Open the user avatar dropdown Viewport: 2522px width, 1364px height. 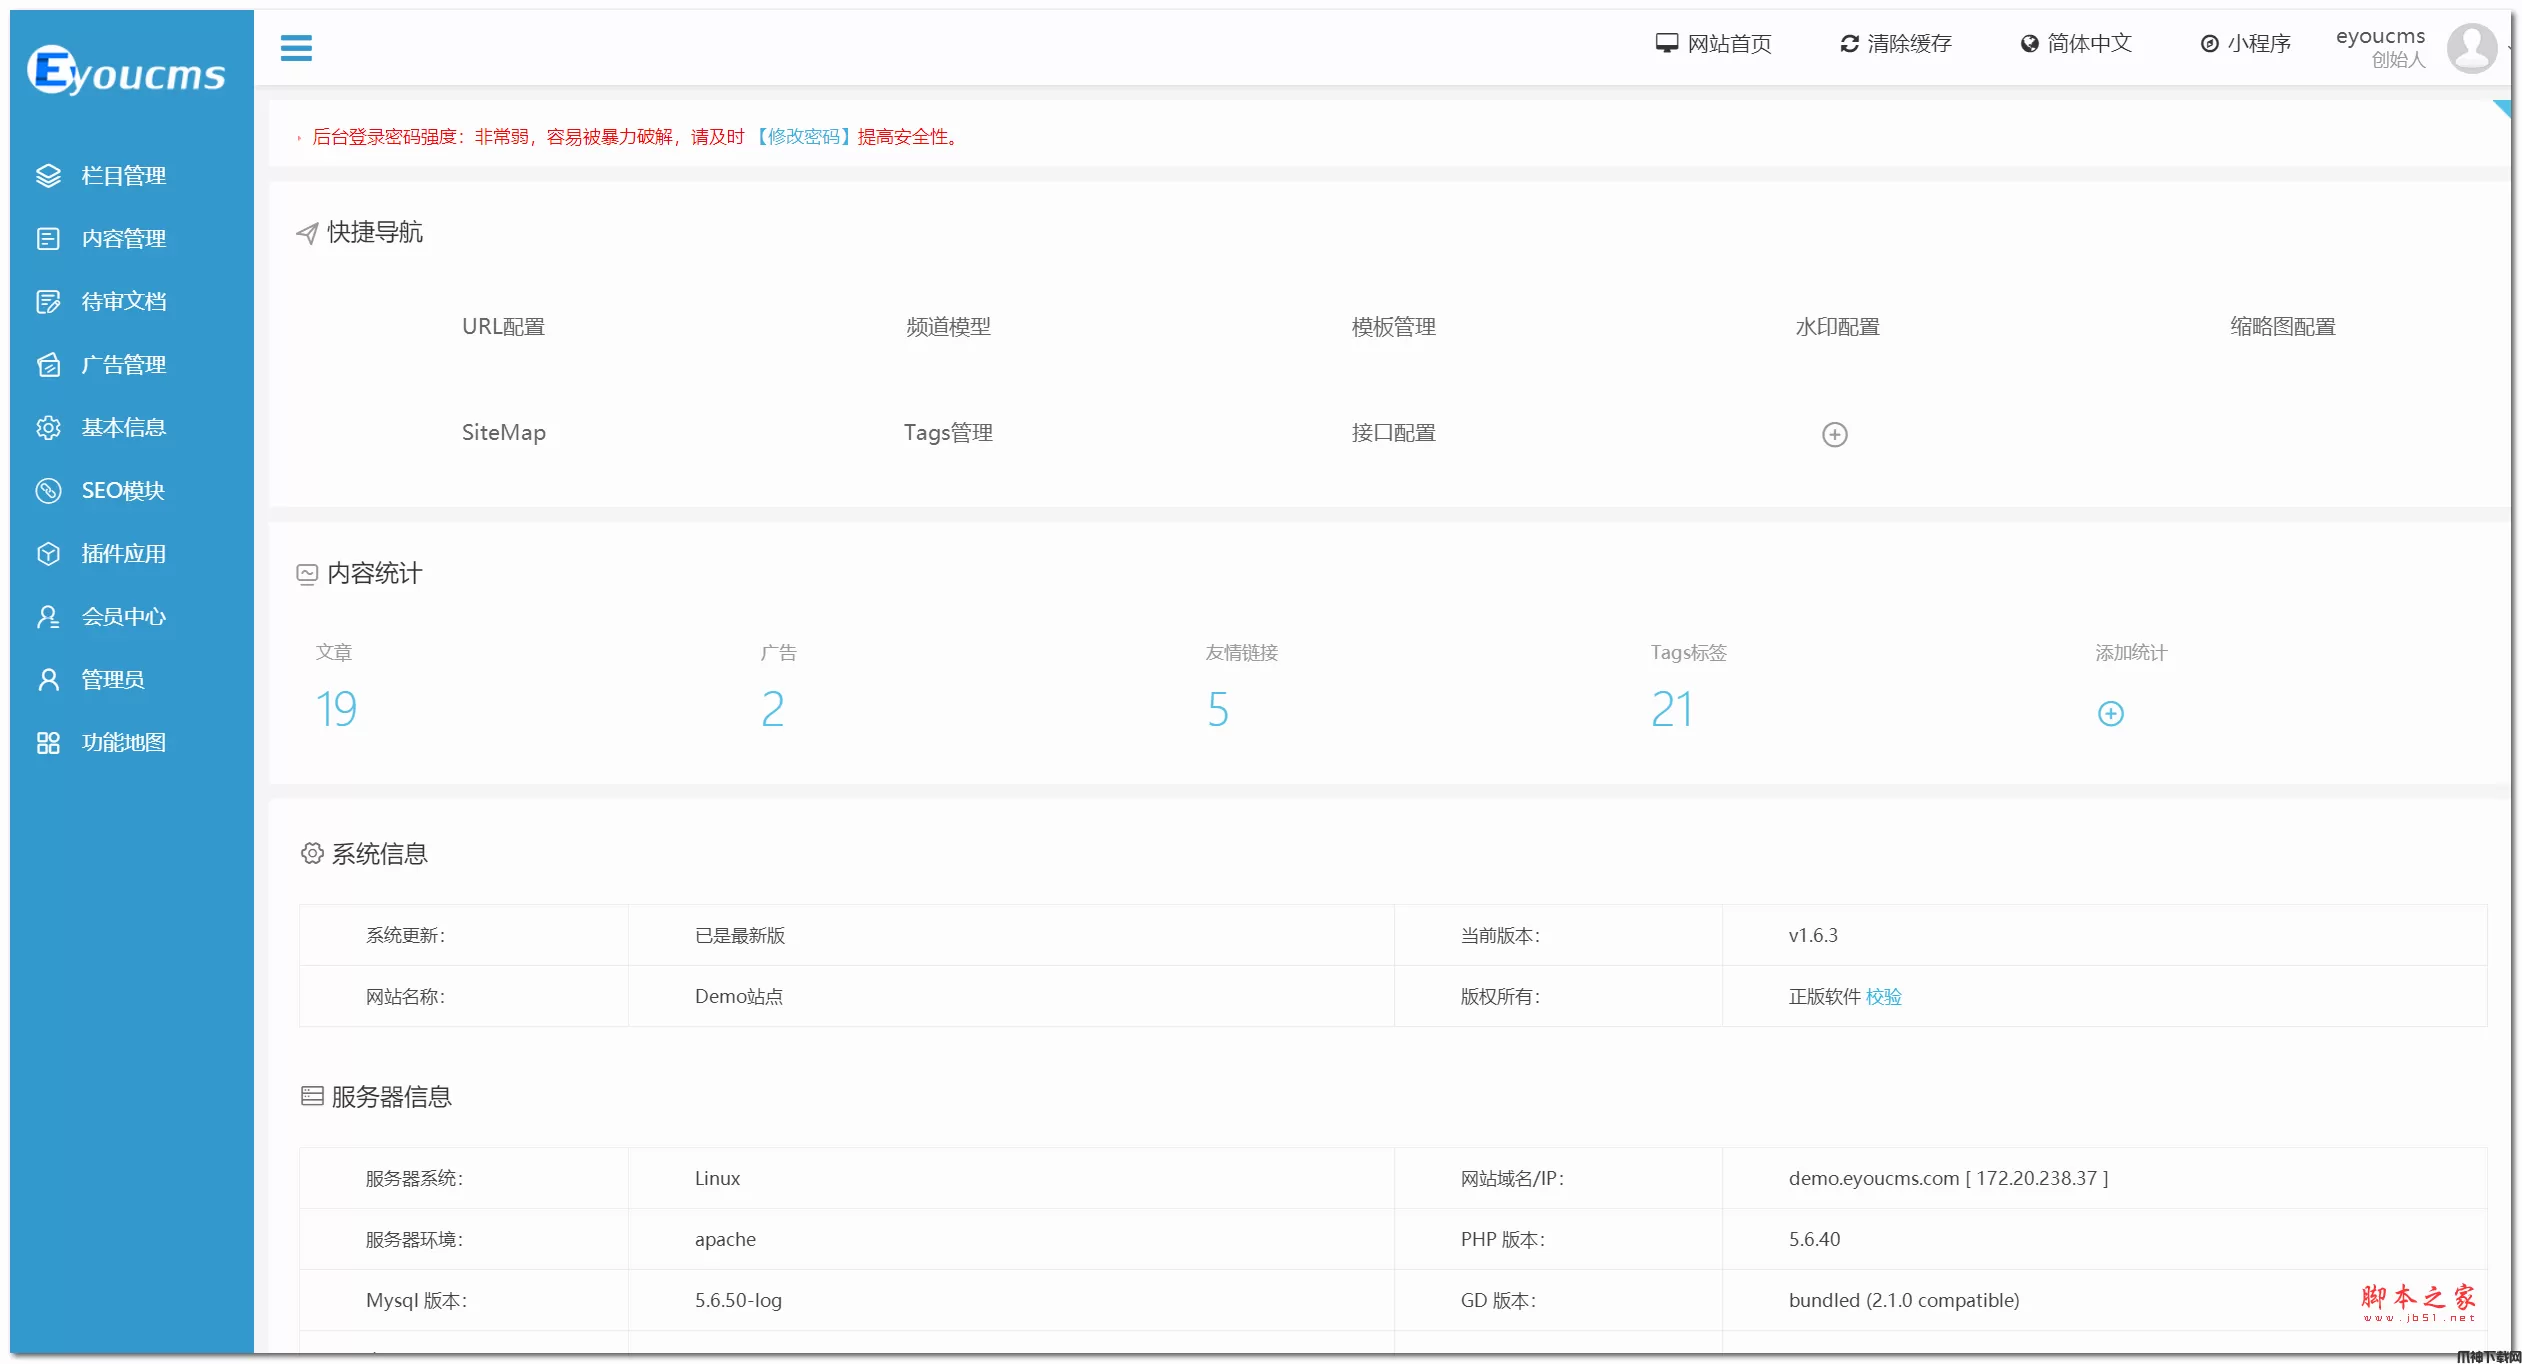(x=2471, y=47)
